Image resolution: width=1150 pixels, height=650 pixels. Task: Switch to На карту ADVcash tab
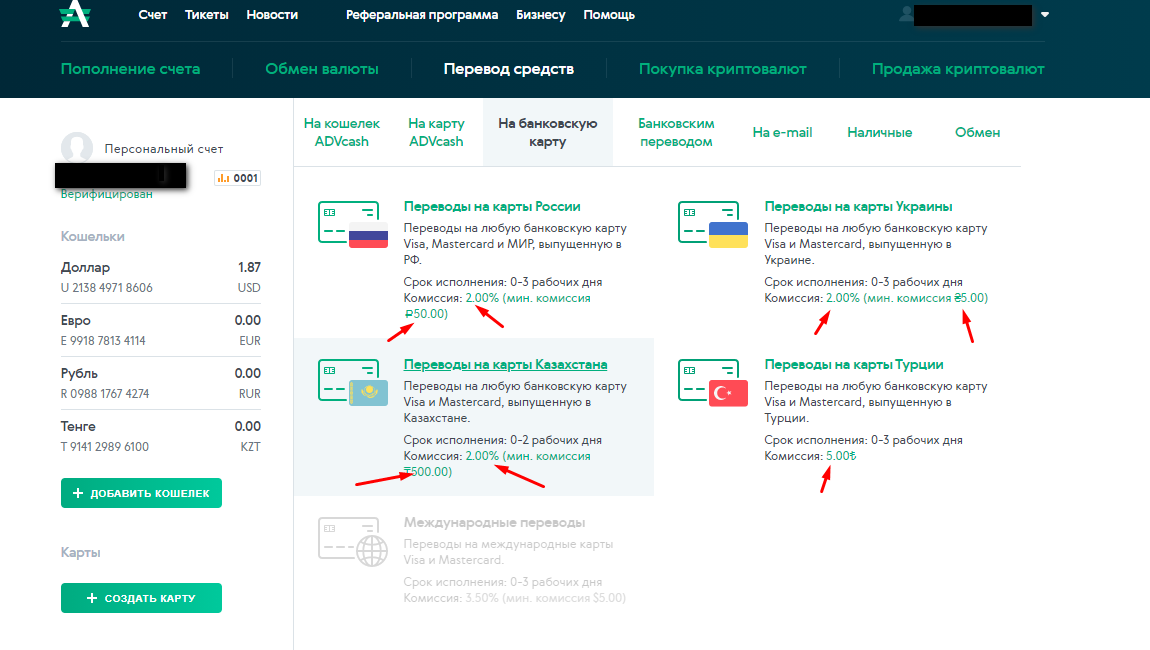pos(436,133)
